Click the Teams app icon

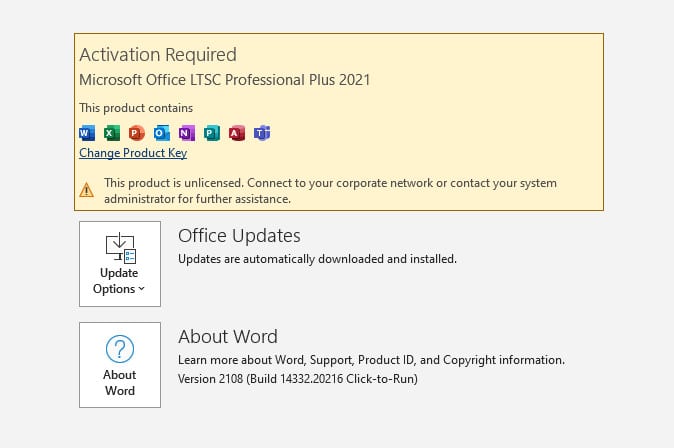click(262, 133)
